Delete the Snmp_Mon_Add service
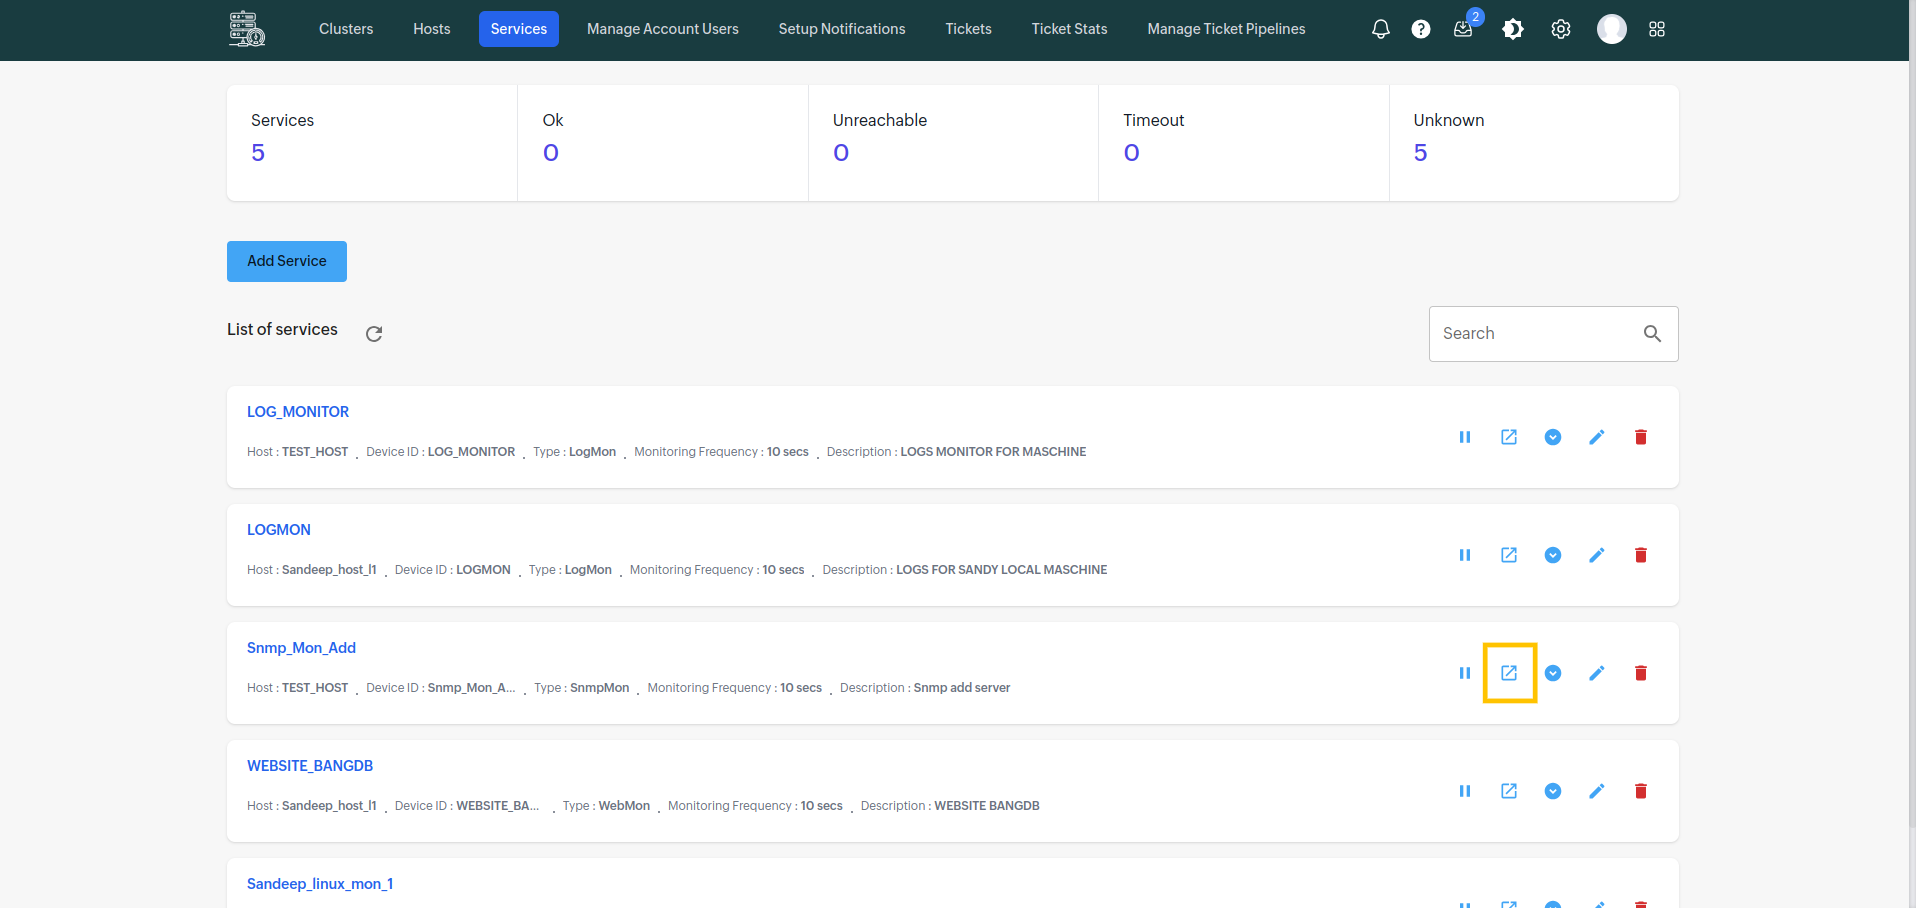Viewport: 1916px width, 908px height. (x=1641, y=673)
